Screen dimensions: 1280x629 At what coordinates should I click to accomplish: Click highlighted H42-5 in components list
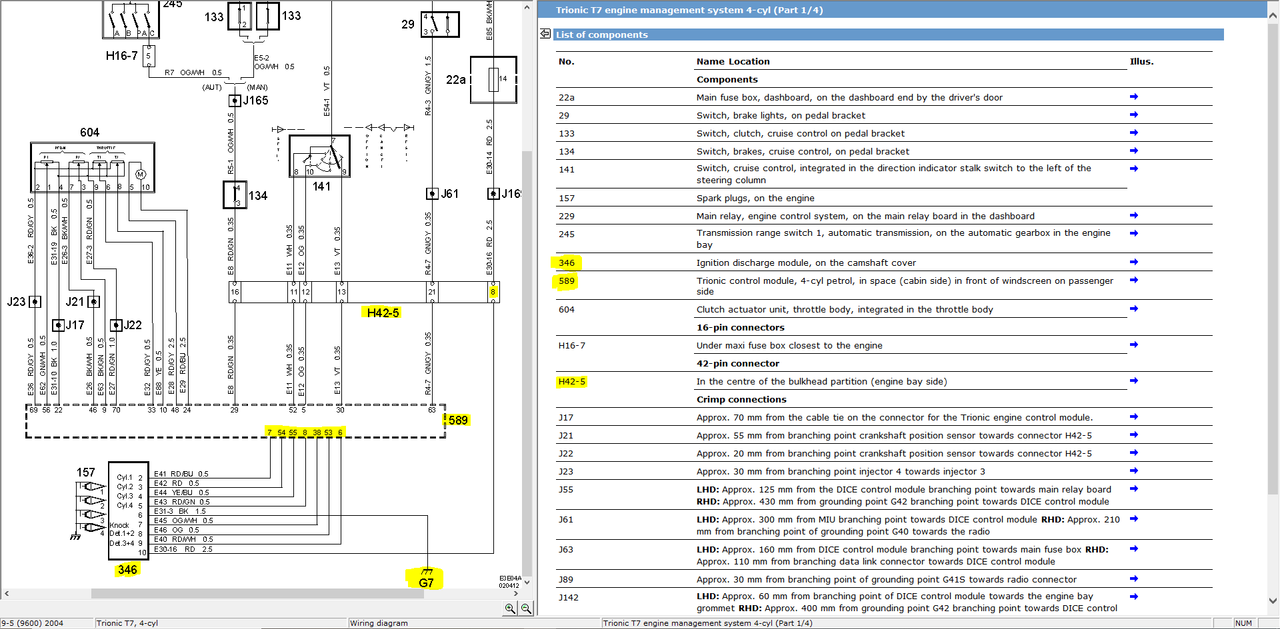coord(573,381)
